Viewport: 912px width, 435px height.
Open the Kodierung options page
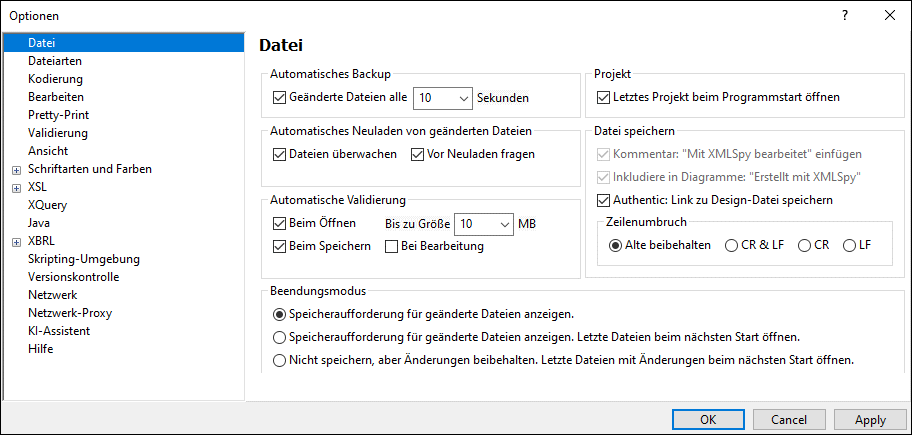pos(55,79)
